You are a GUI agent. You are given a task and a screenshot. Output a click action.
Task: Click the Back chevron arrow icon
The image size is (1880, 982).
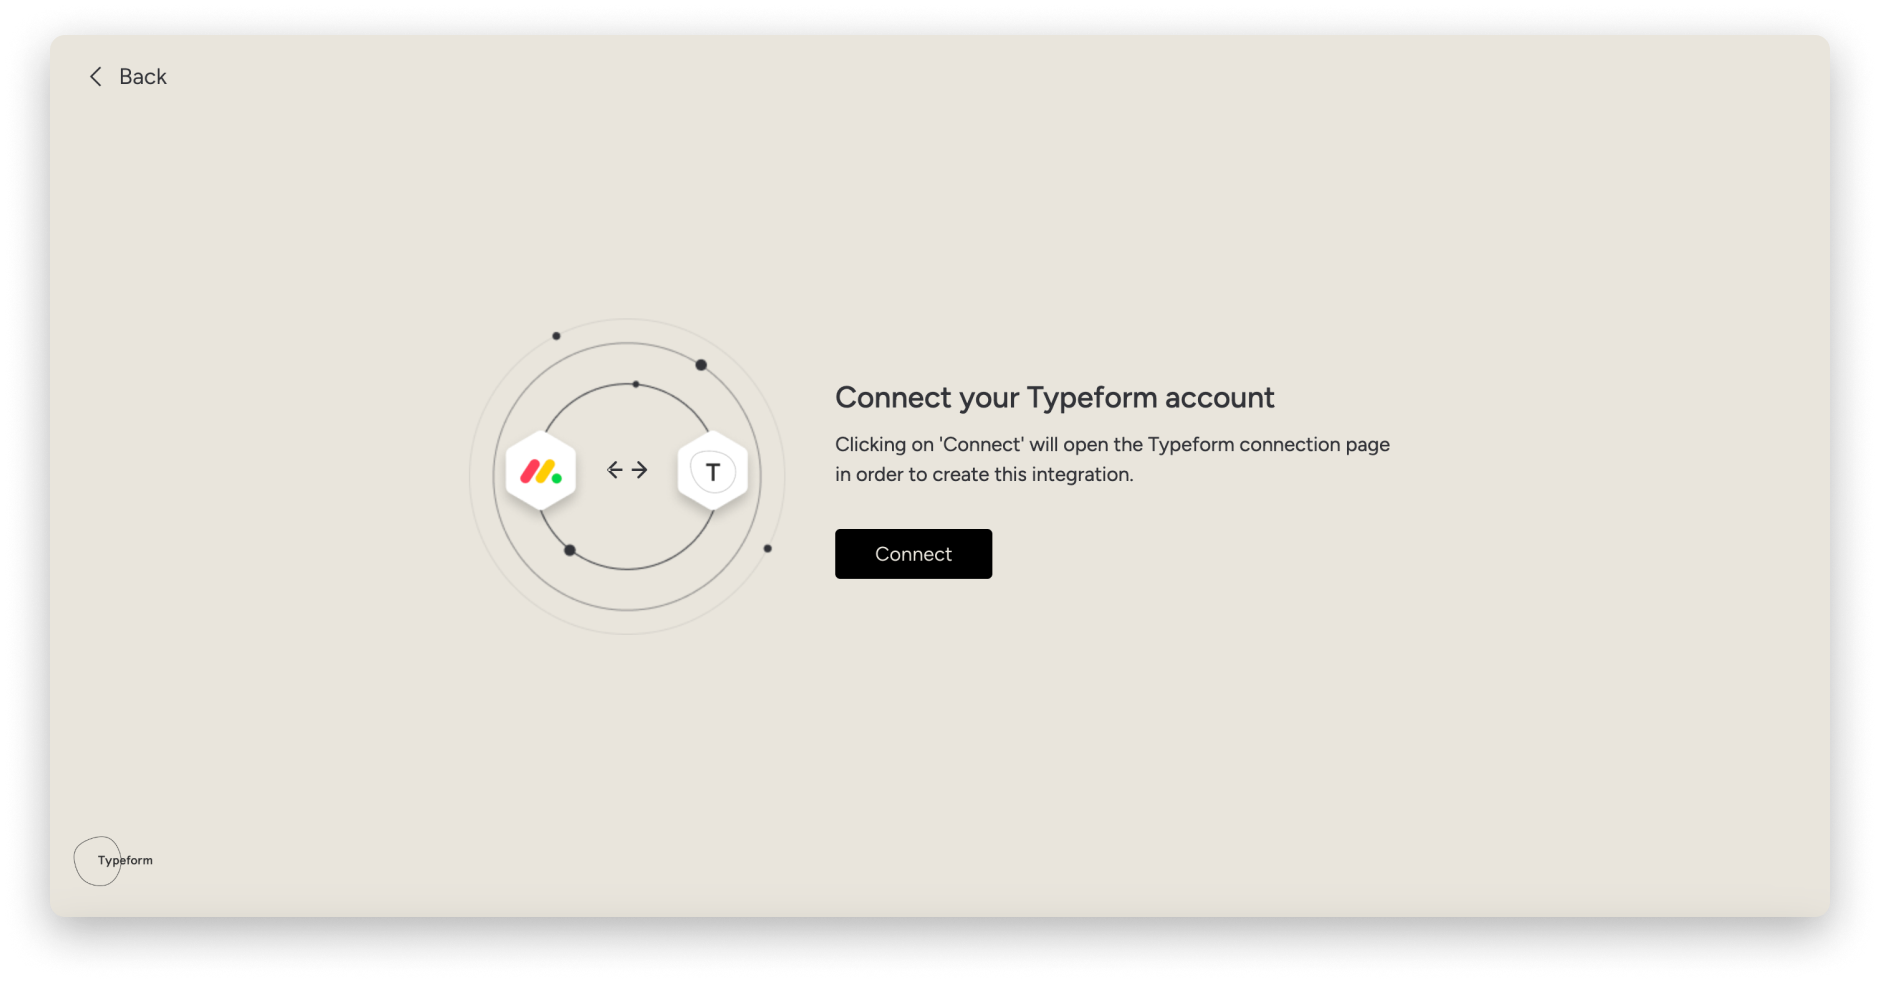coord(96,77)
